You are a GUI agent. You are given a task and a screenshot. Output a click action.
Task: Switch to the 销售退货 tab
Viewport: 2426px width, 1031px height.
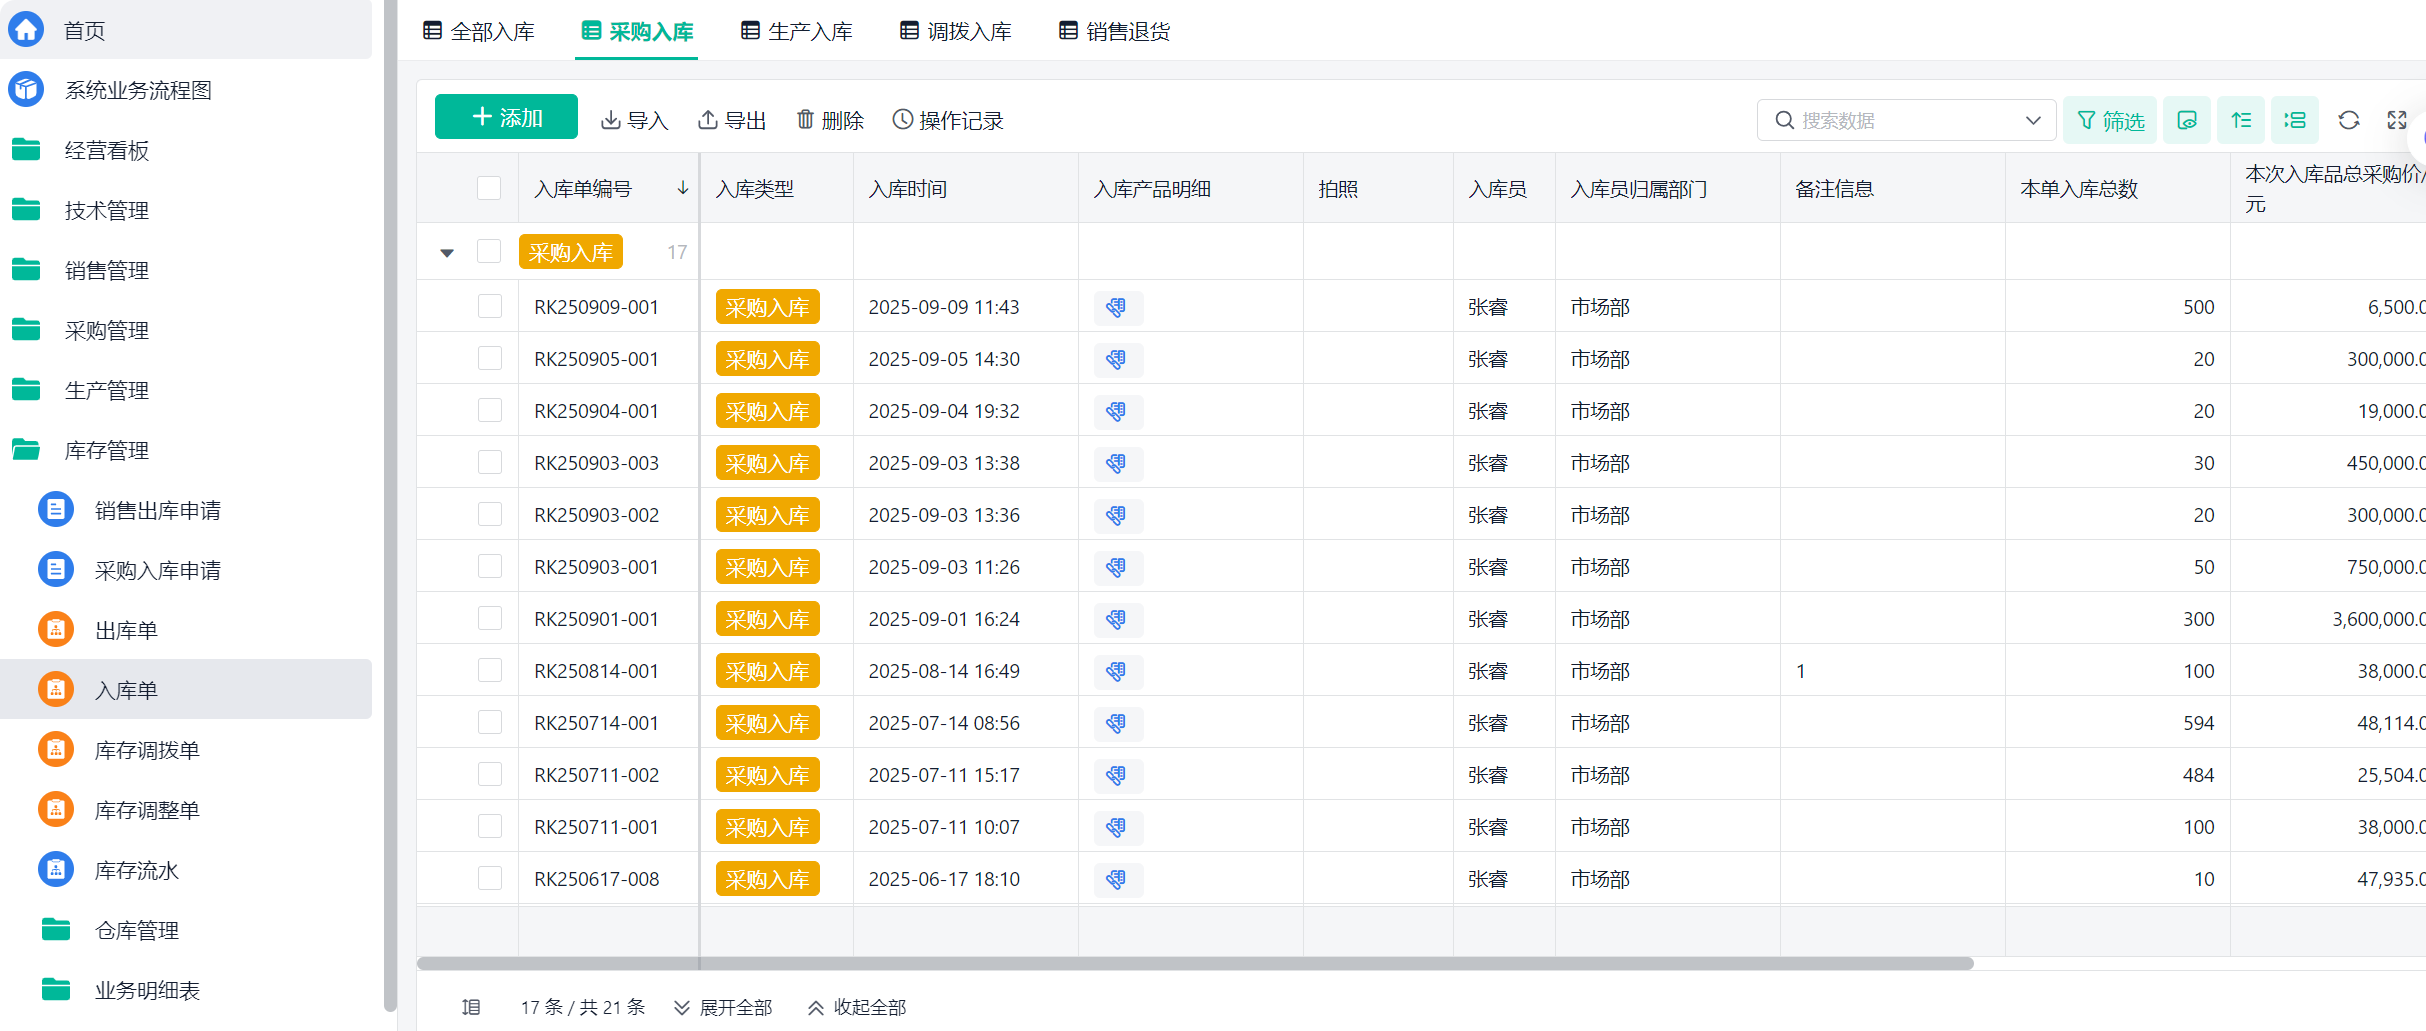pos(1115,31)
